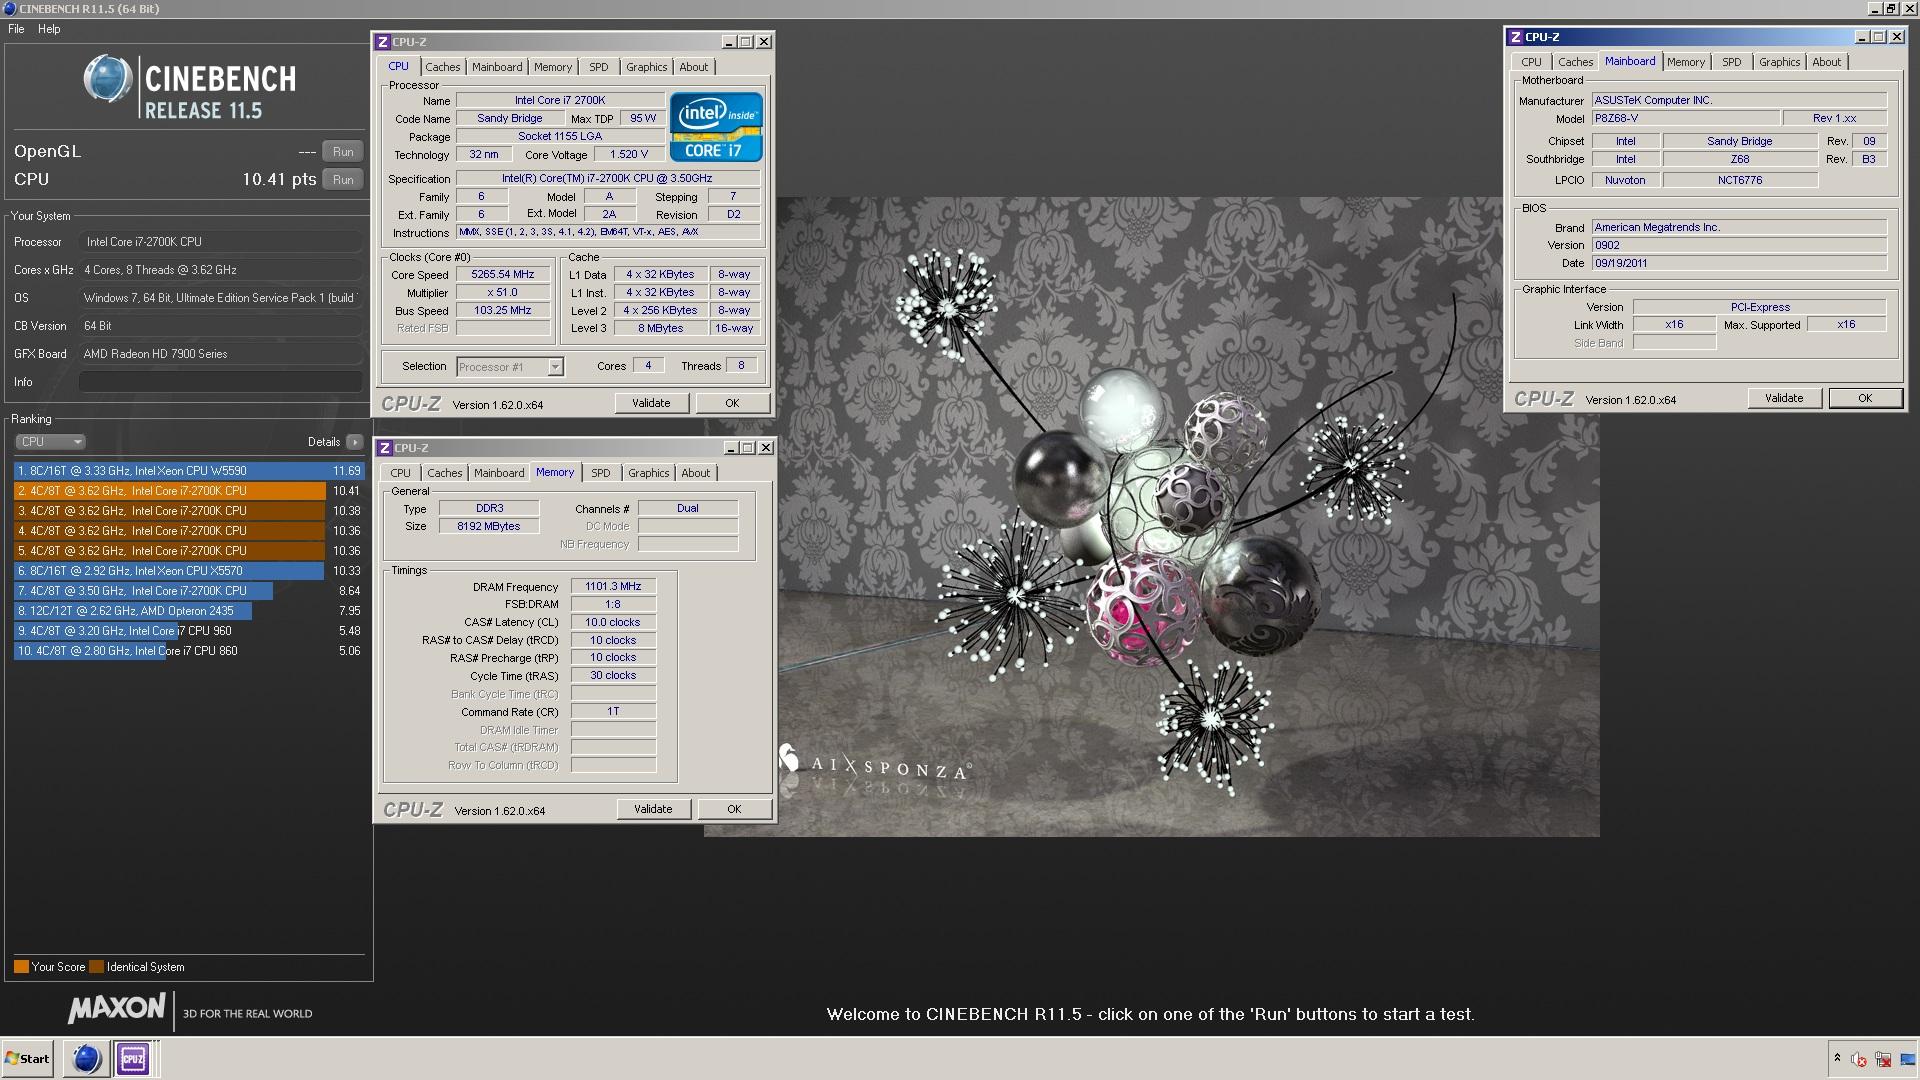Click Core Voltage value 1.520 V
The height and width of the screenshot is (1080, 1920).
pos(628,154)
